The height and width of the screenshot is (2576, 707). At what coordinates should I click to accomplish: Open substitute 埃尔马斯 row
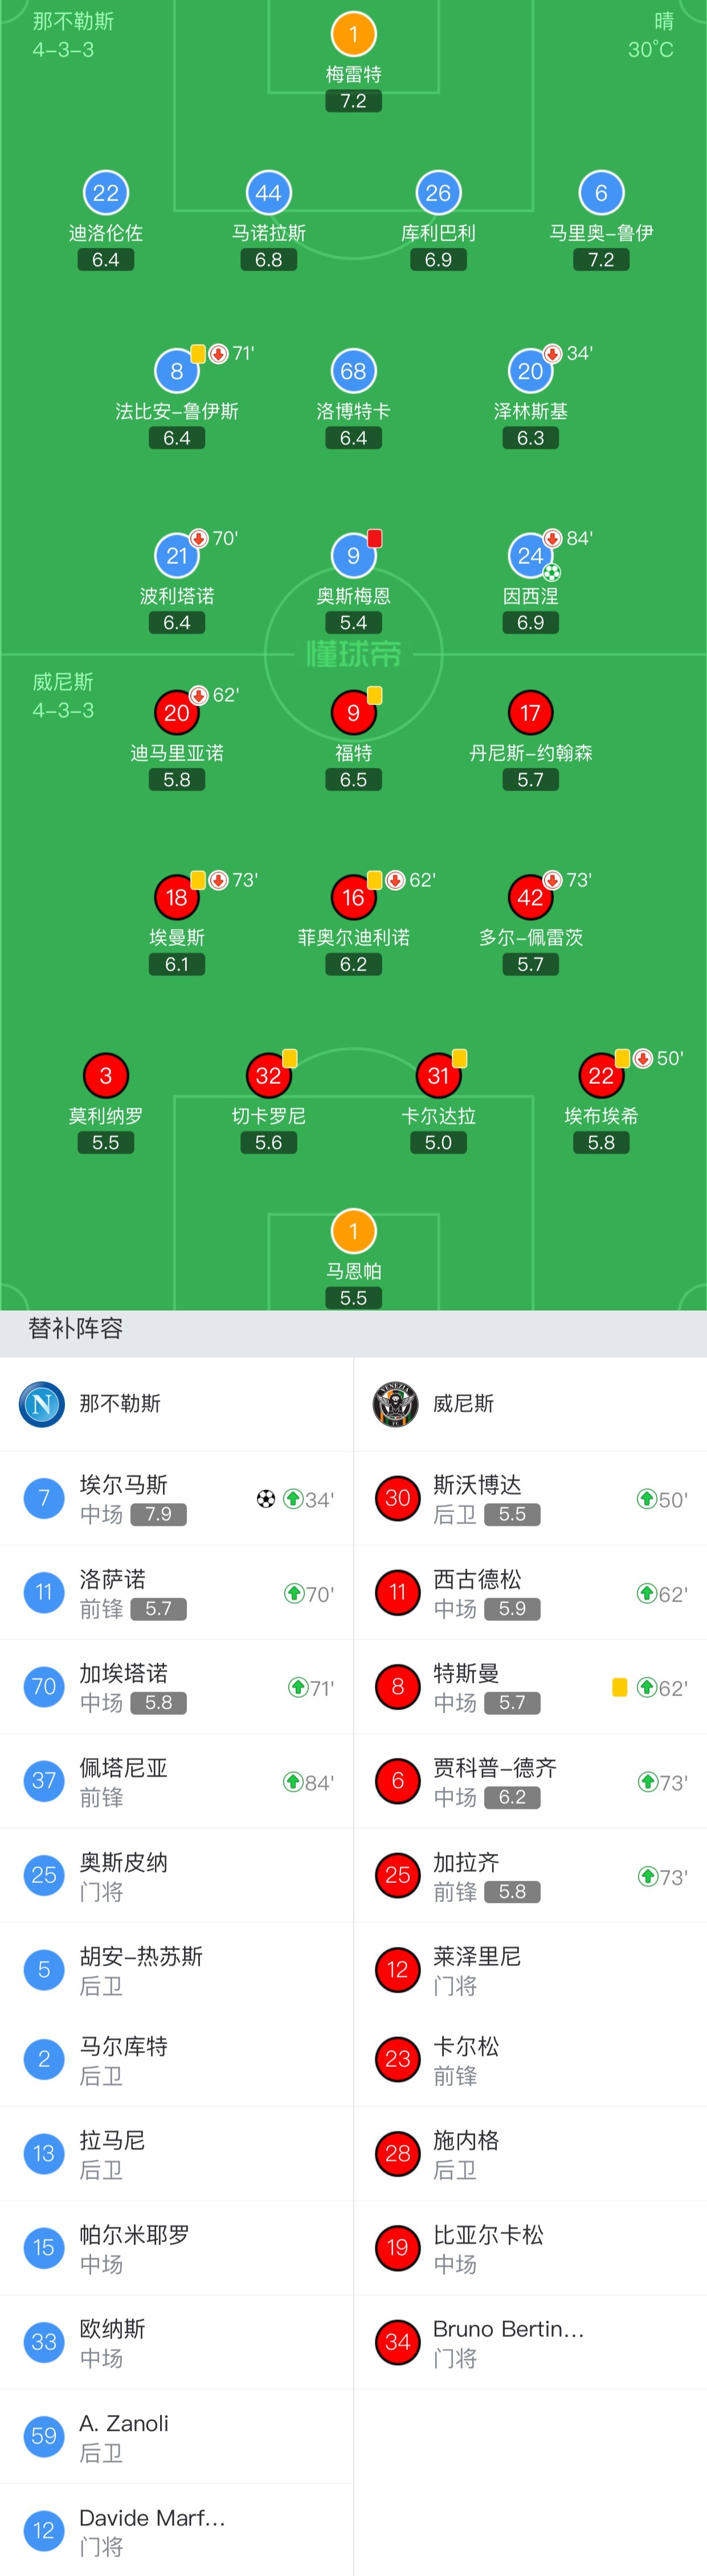(176, 1499)
